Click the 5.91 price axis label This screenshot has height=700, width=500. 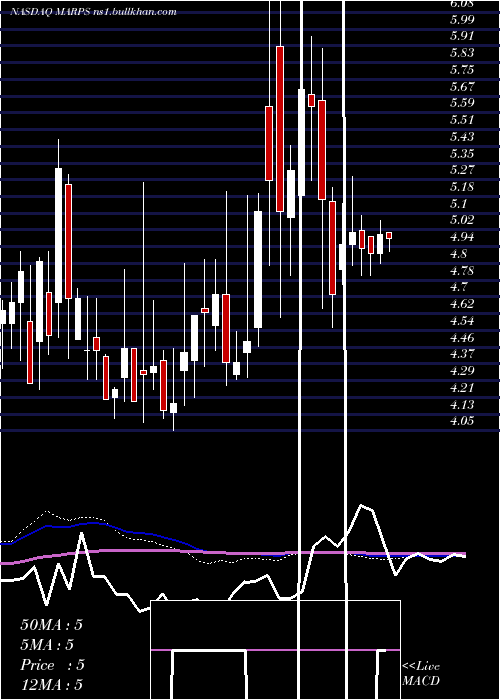(x=462, y=36)
